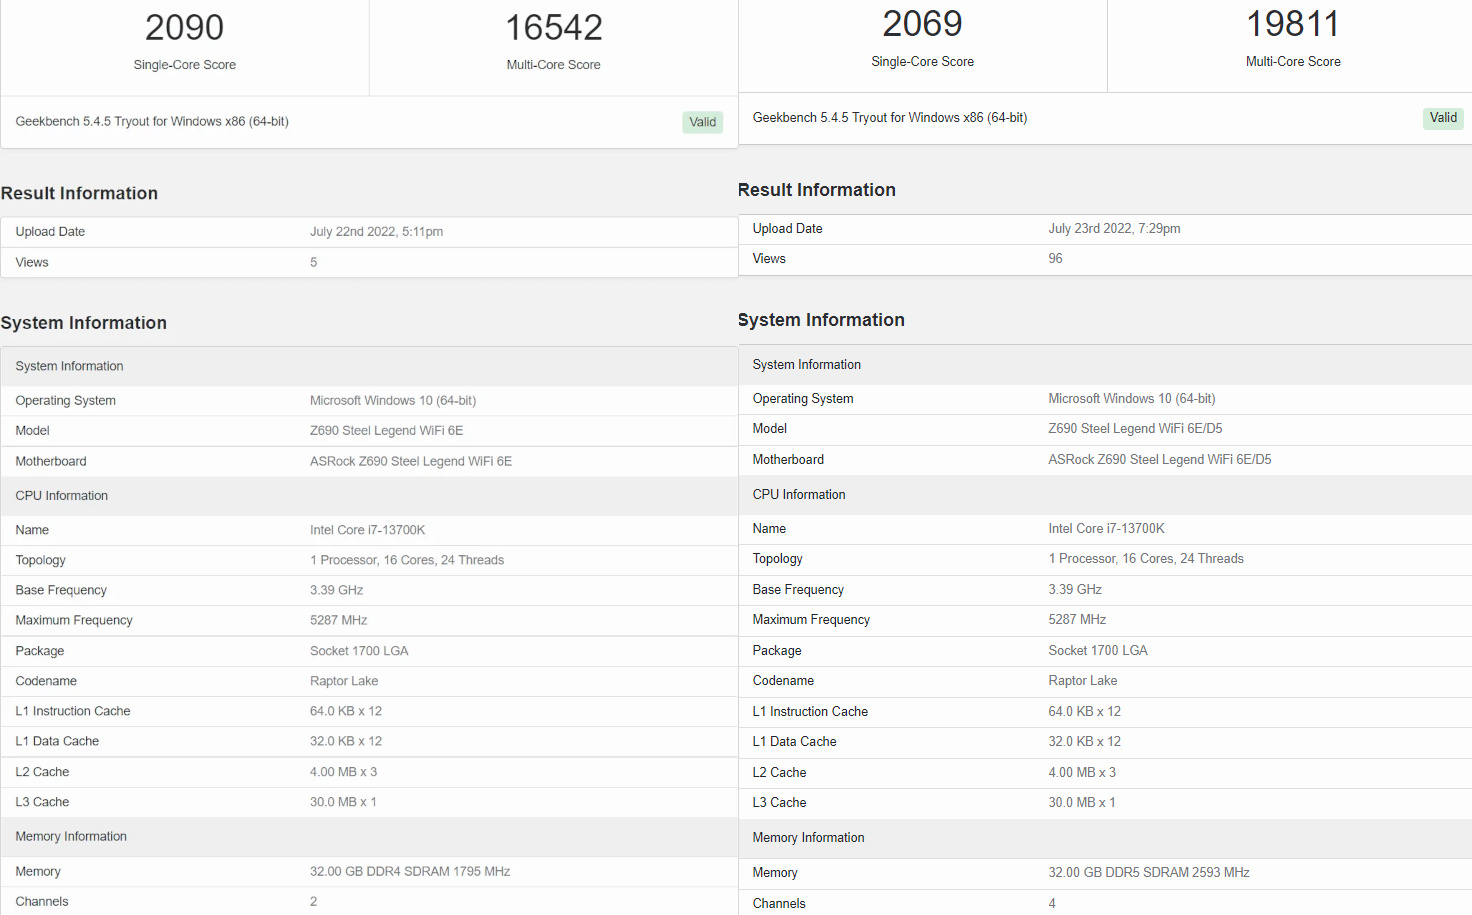
Task: Click right topology 1 Processor, 16 Cores value
Action: [x=1146, y=559]
